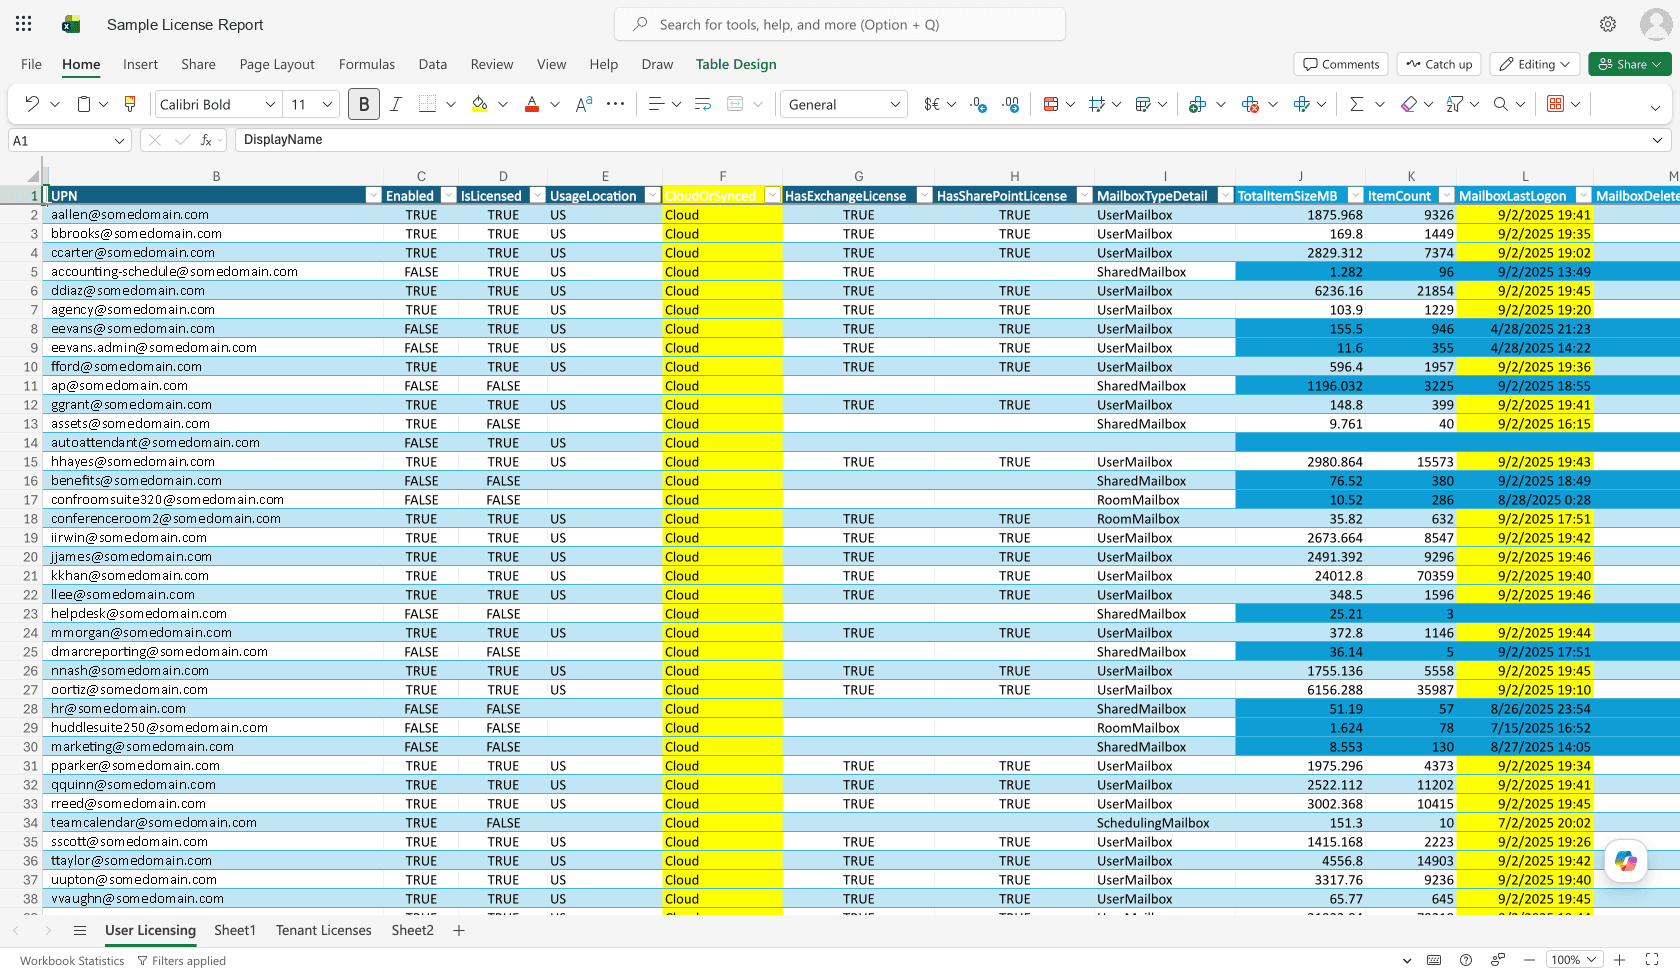Open the Editing mode dropdown
This screenshot has height=970, width=1680.
pos(1535,64)
